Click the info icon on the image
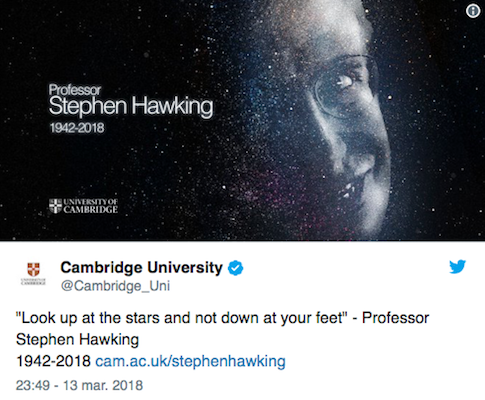 coord(473,11)
